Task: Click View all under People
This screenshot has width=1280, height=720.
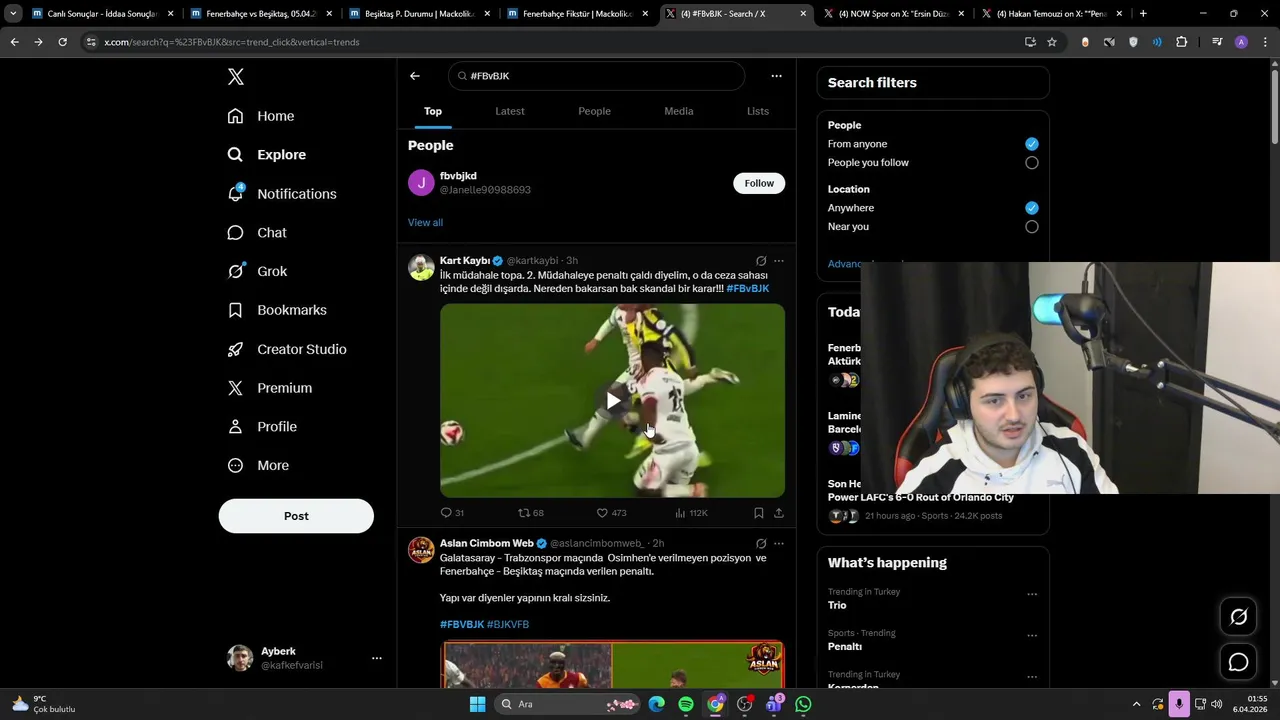Action: 425,222
